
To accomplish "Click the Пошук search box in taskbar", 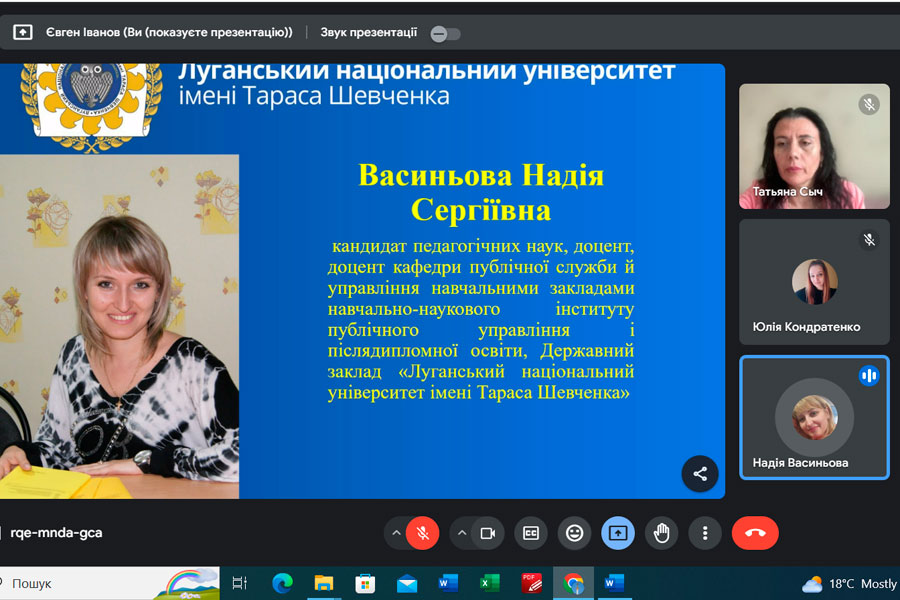I will [x=109, y=583].
